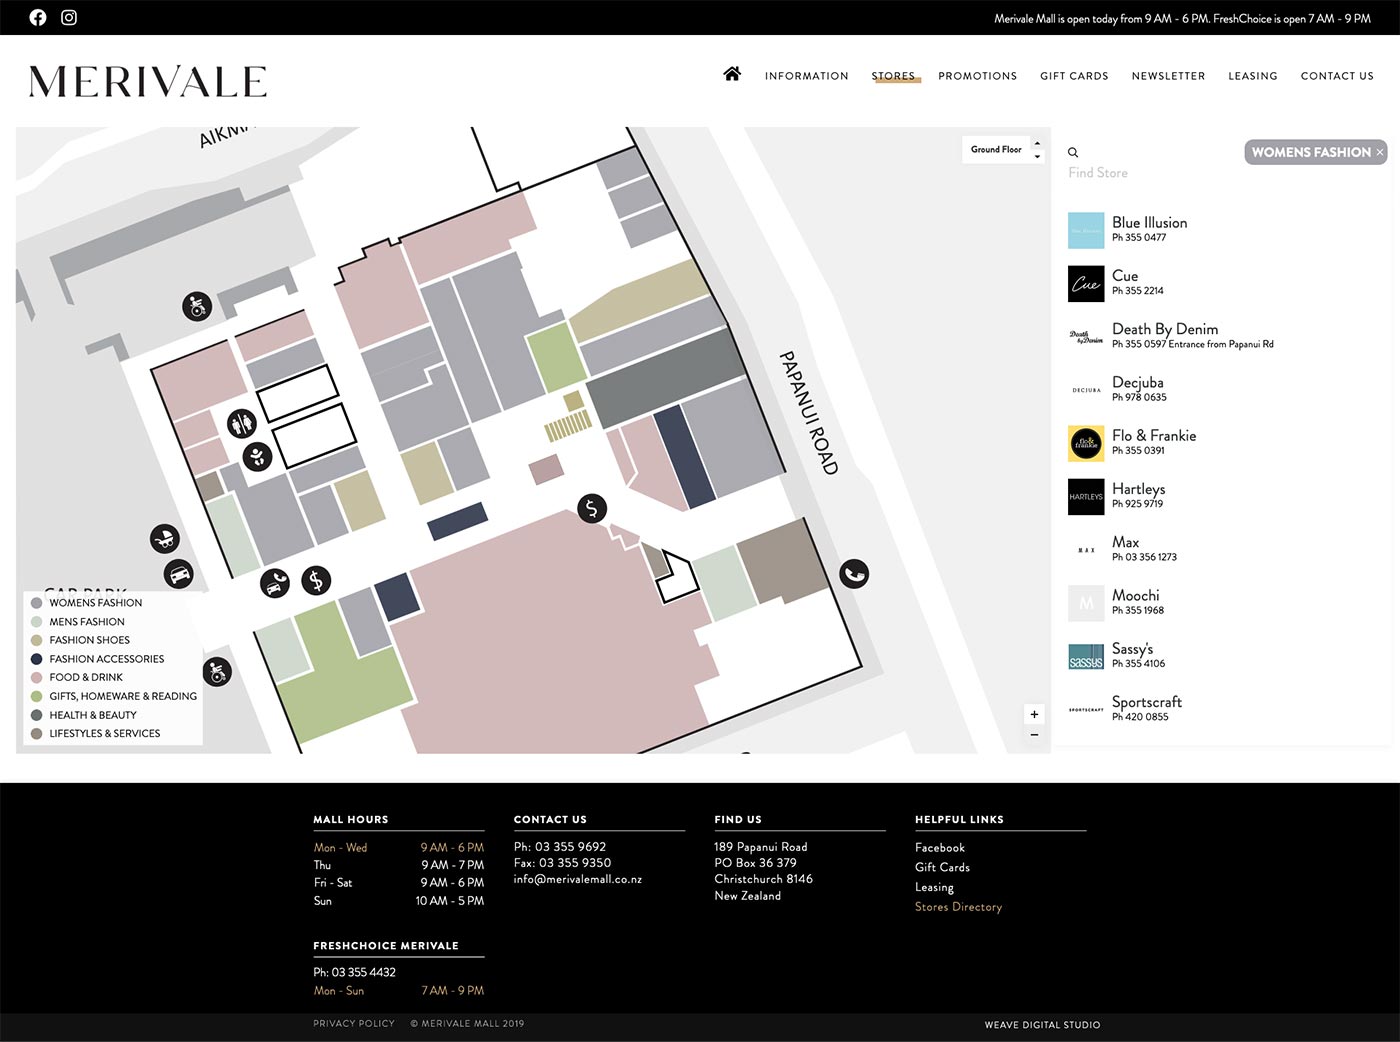Click the search magnifier icon
1400x1042 pixels.
point(1073,153)
